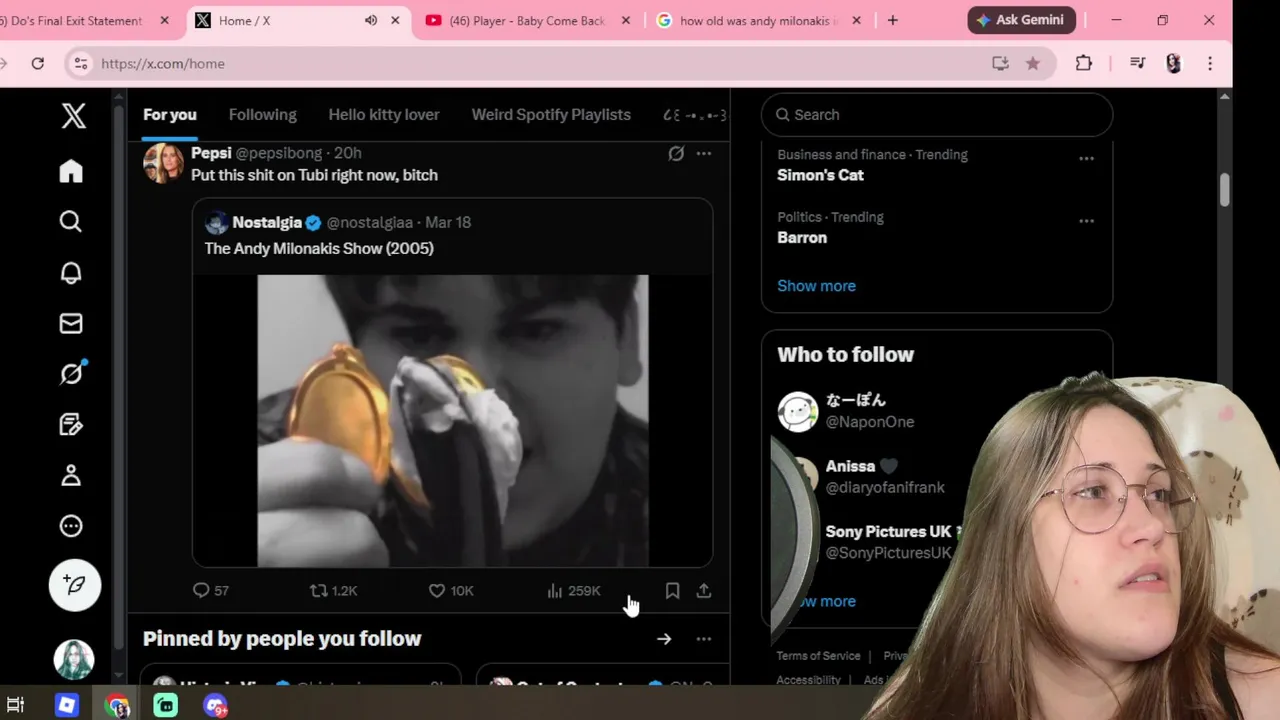Image resolution: width=1280 pixels, height=720 pixels.
Task: Click the address bar URL
Action: (163, 64)
